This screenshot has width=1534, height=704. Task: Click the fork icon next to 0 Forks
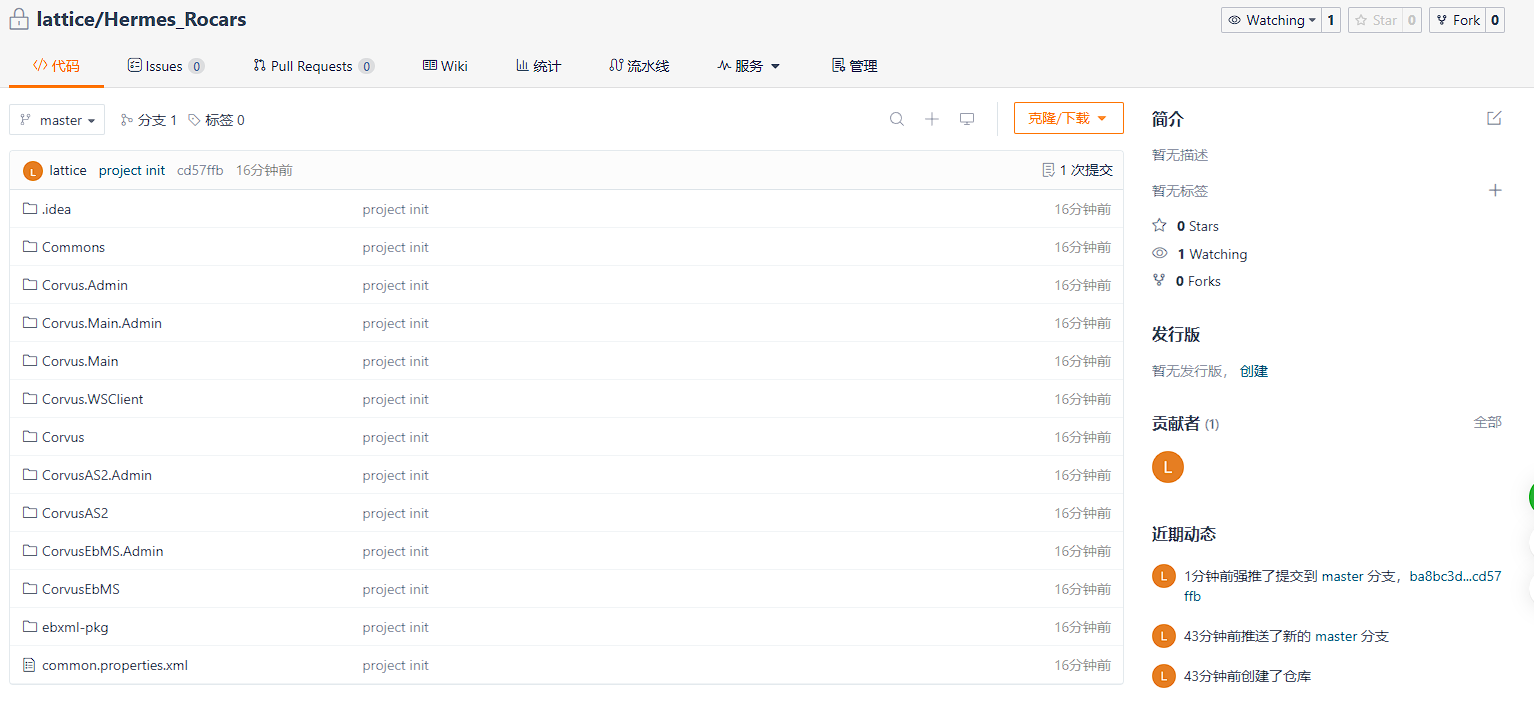click(1159, 281)
